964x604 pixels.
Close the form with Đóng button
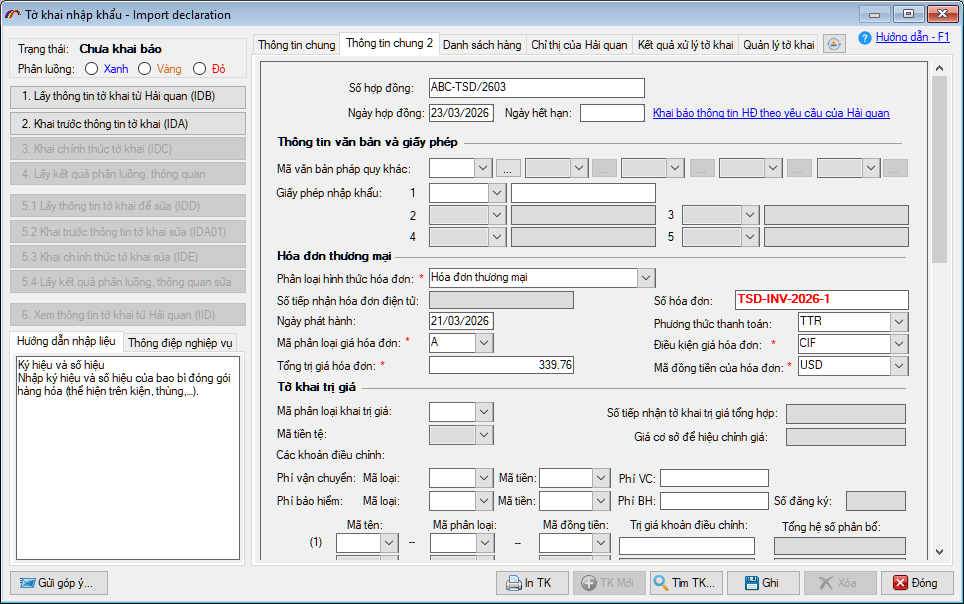tap(916, 583)
